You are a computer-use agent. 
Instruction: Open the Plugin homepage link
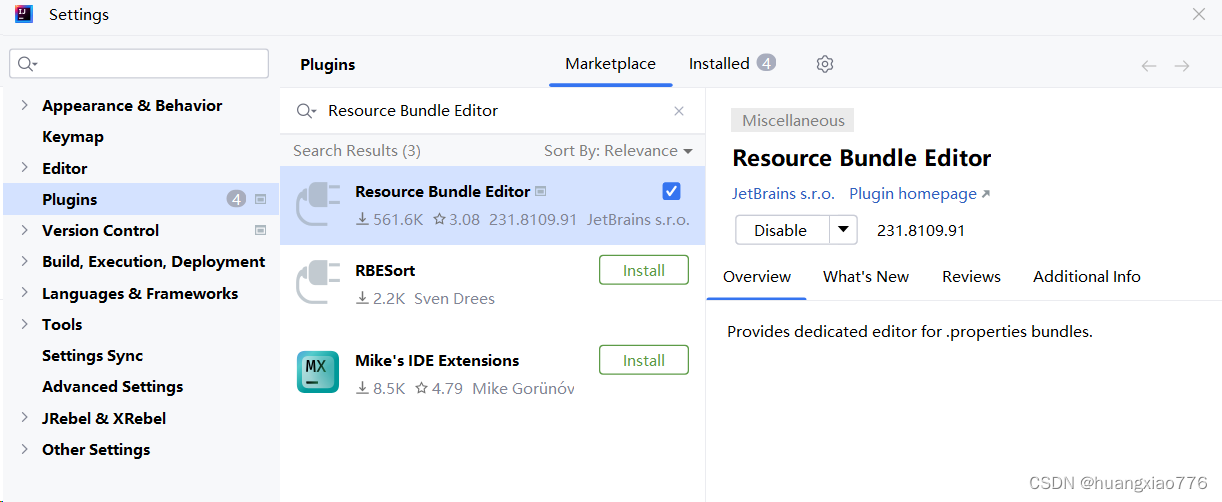920,194
